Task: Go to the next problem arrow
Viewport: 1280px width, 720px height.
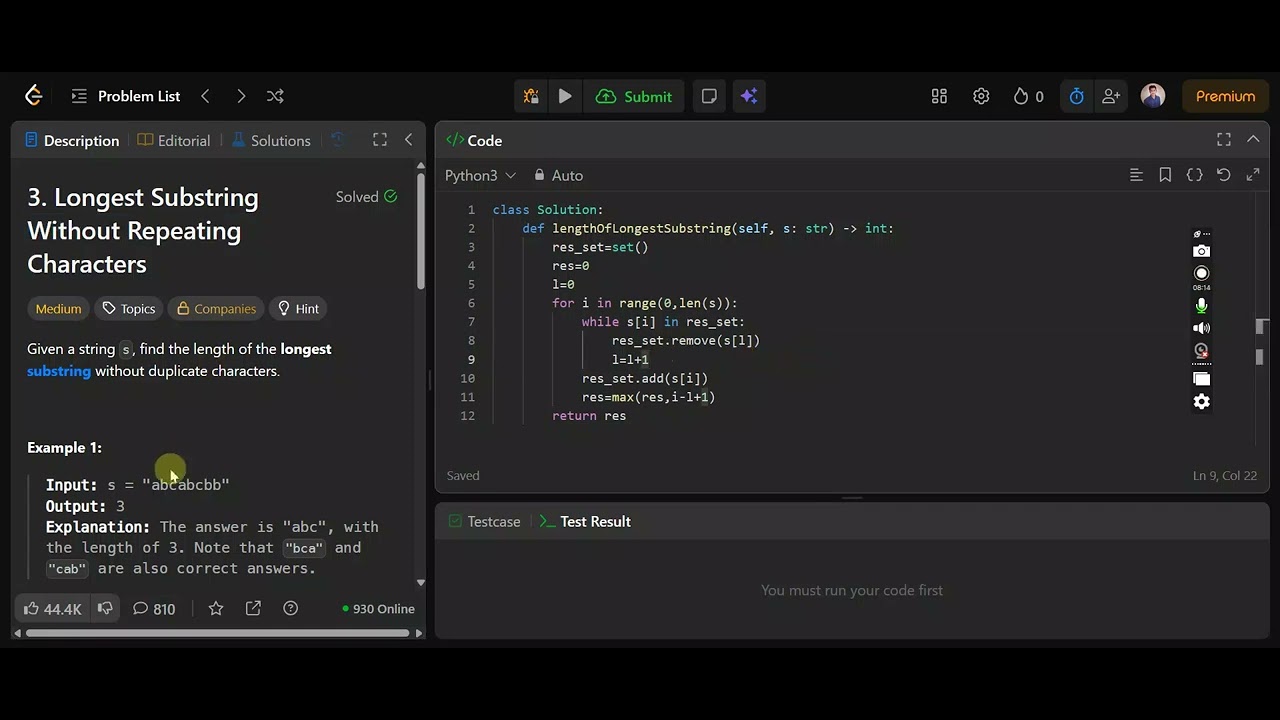Action: [x=241, y=96]
